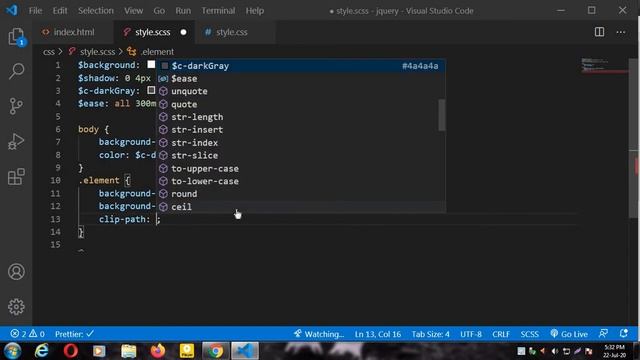Open the Search view in activity bar
This screenshot has height=360, width=640.
[16, 71]
